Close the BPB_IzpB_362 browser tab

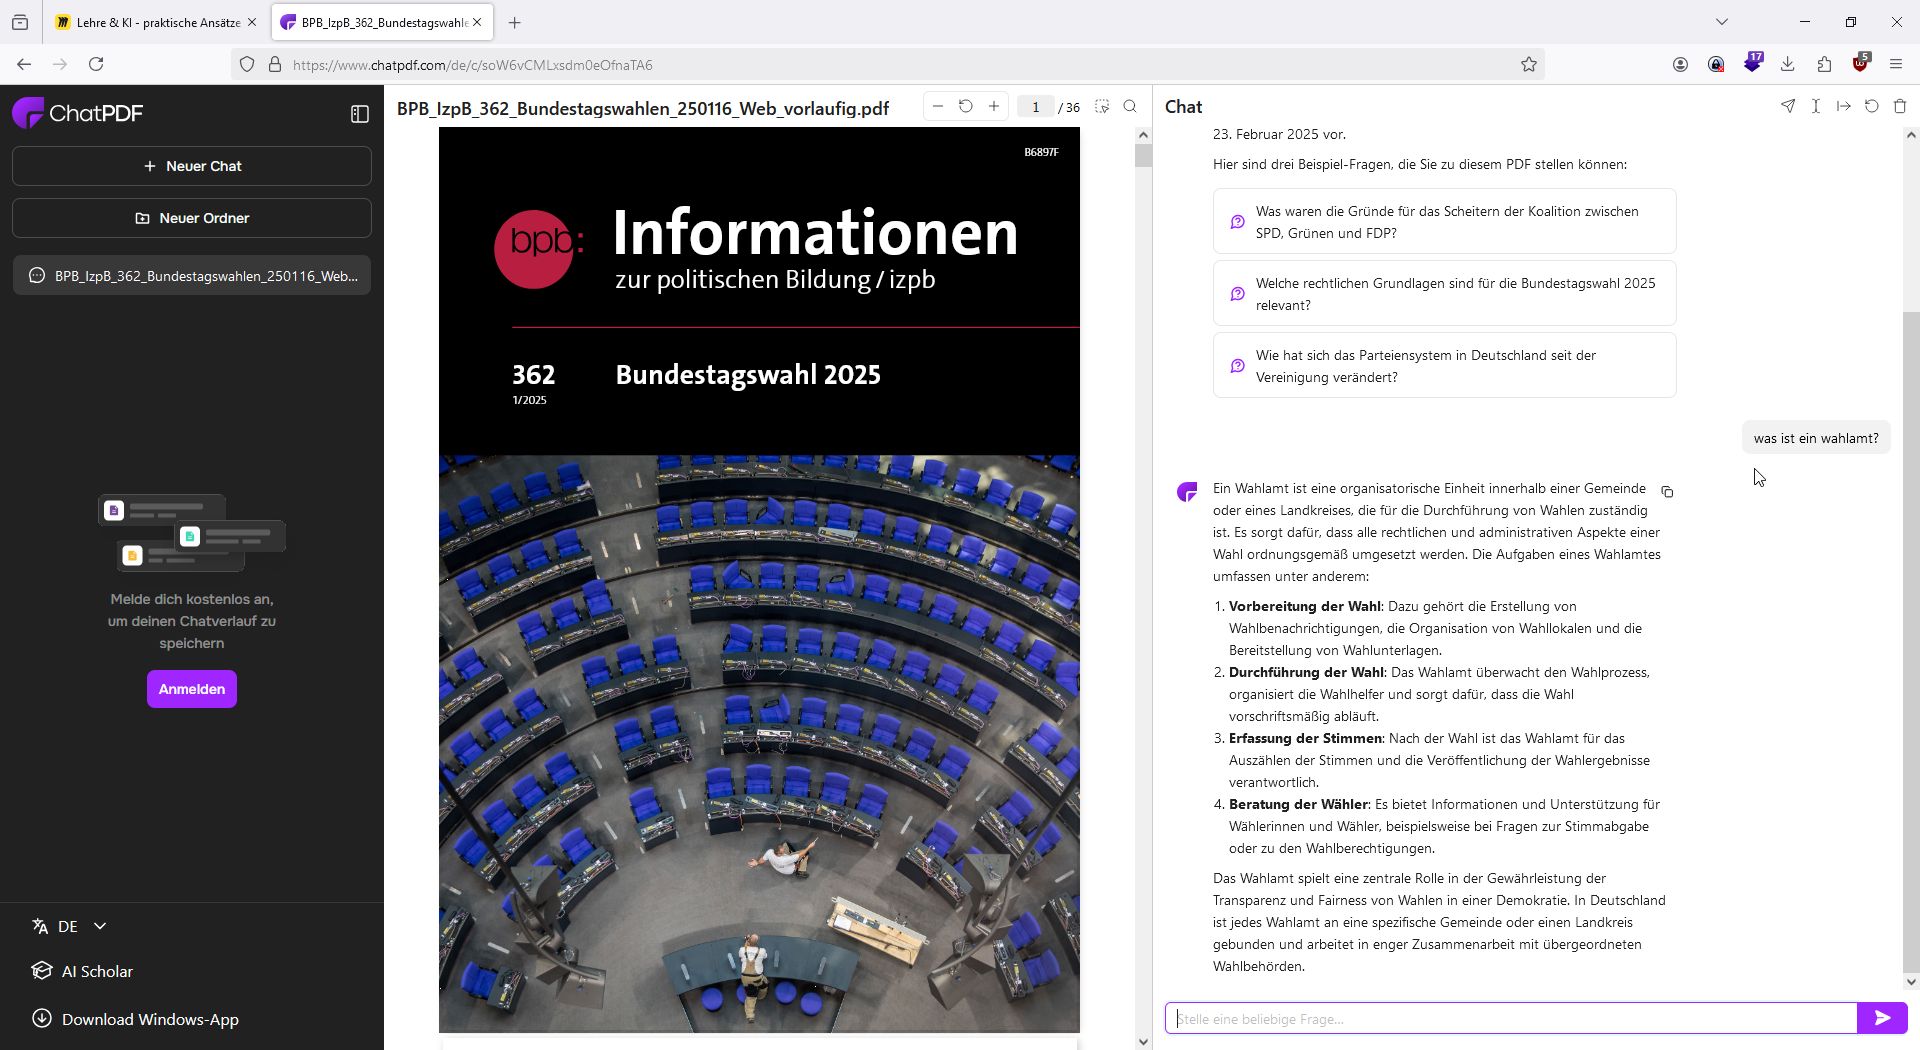477,22
